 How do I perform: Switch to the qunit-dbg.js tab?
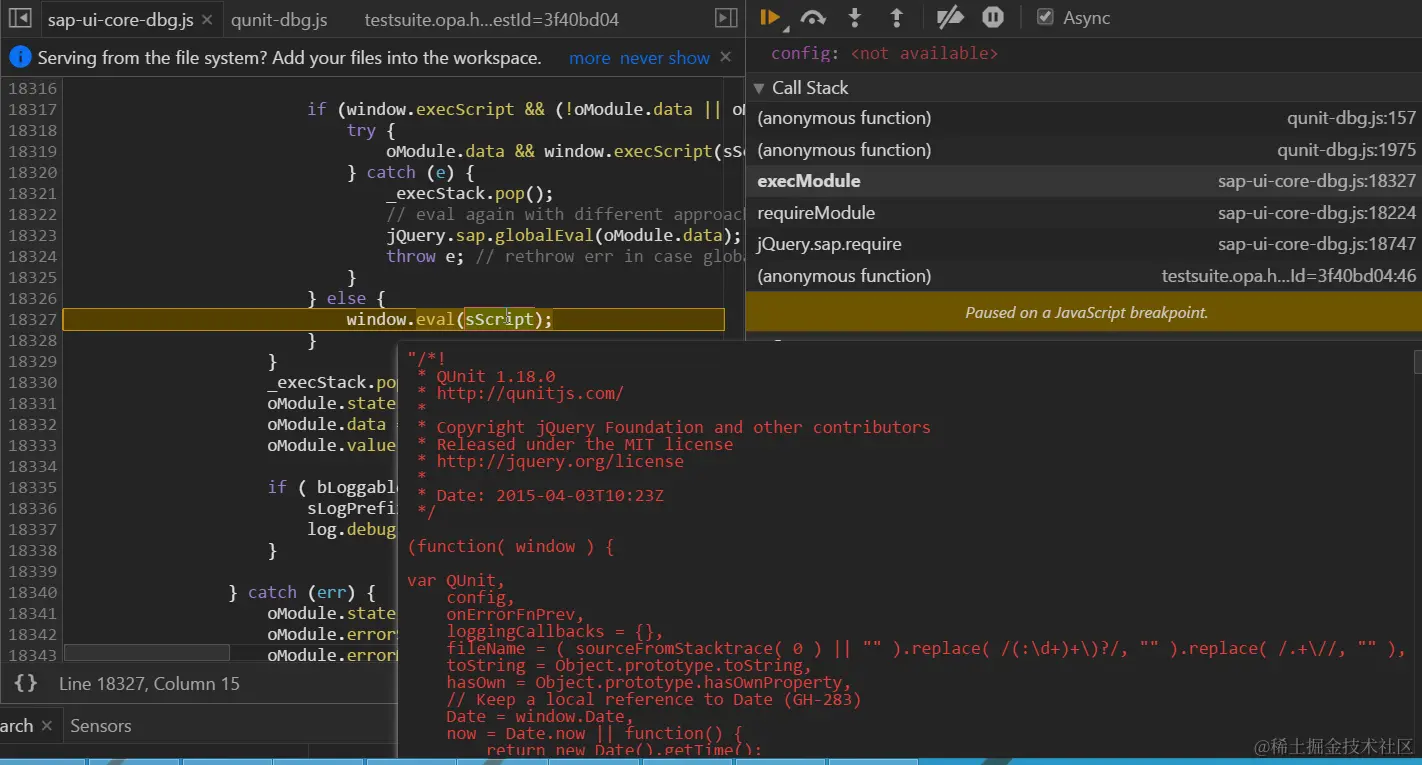click(279, 20)
